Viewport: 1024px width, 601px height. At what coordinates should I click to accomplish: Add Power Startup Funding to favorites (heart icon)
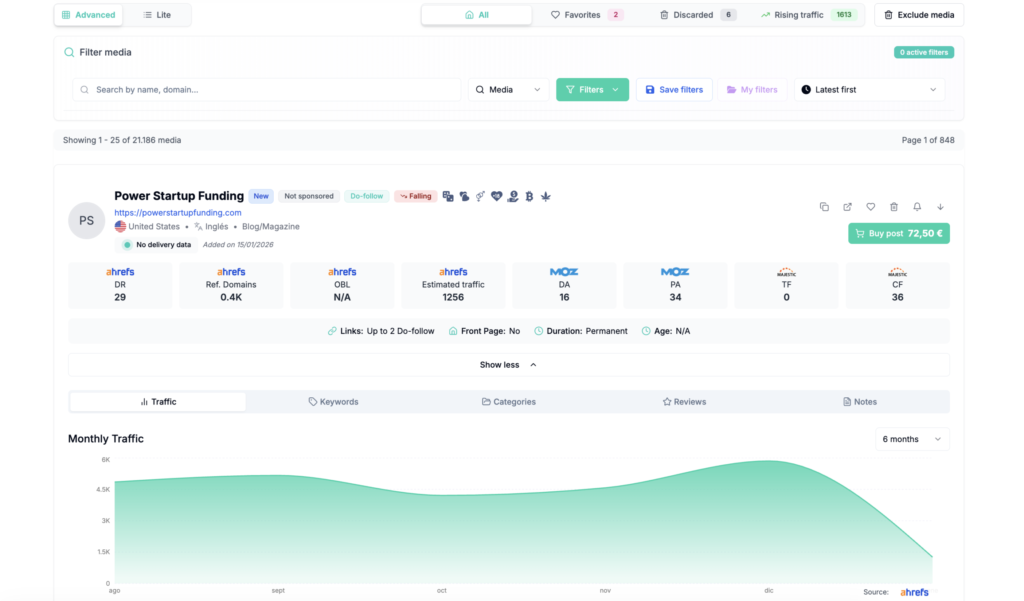coord(870,207)
